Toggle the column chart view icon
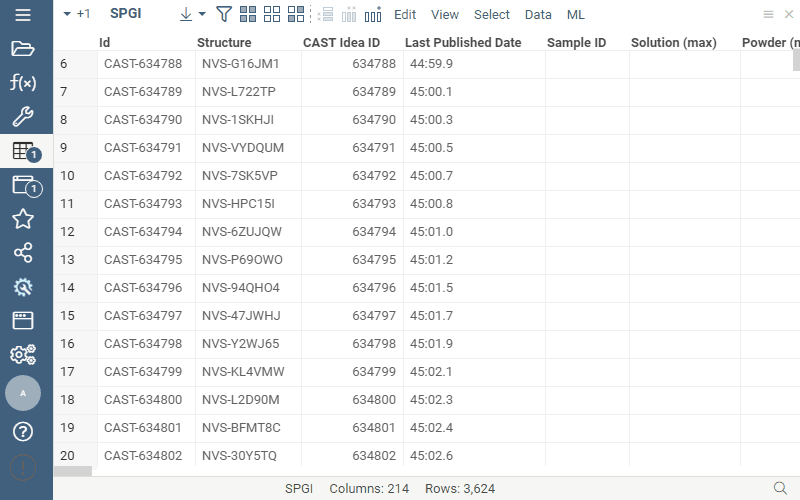Image resolution: width=800 pixels, height=500 pixels. click(373, 15)
